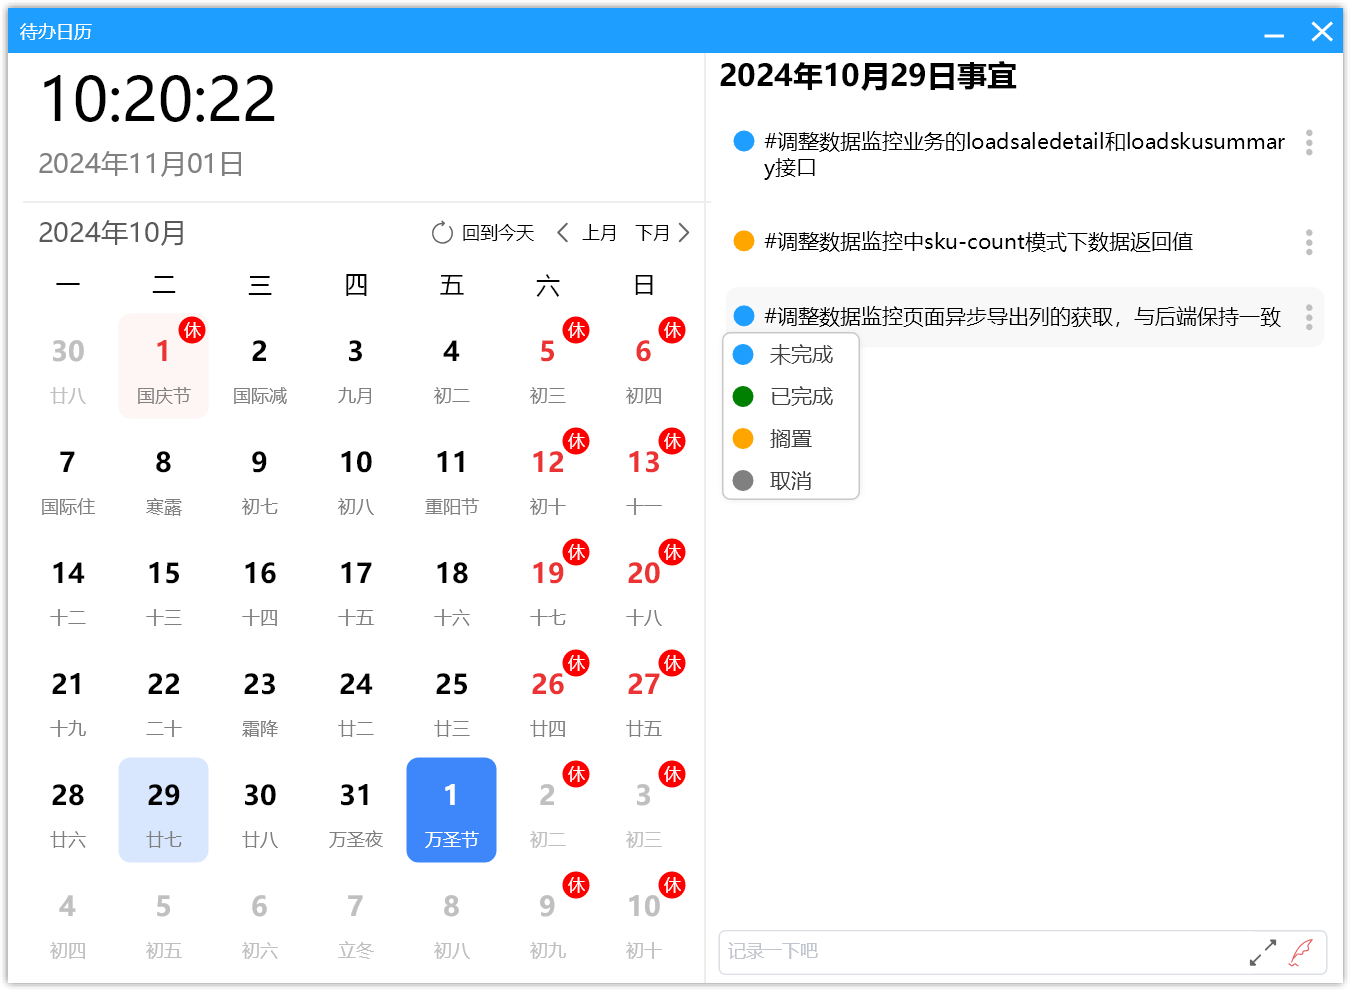This screenshot has height=990, width=1350.
Task: Select October 10 初八 date
Action: click(356, 477)
